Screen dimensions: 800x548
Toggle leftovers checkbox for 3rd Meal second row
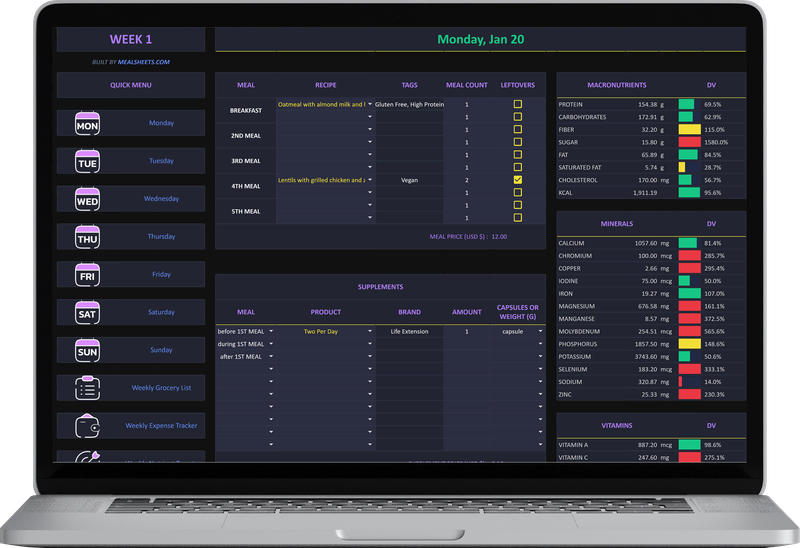tap(517, 167)
